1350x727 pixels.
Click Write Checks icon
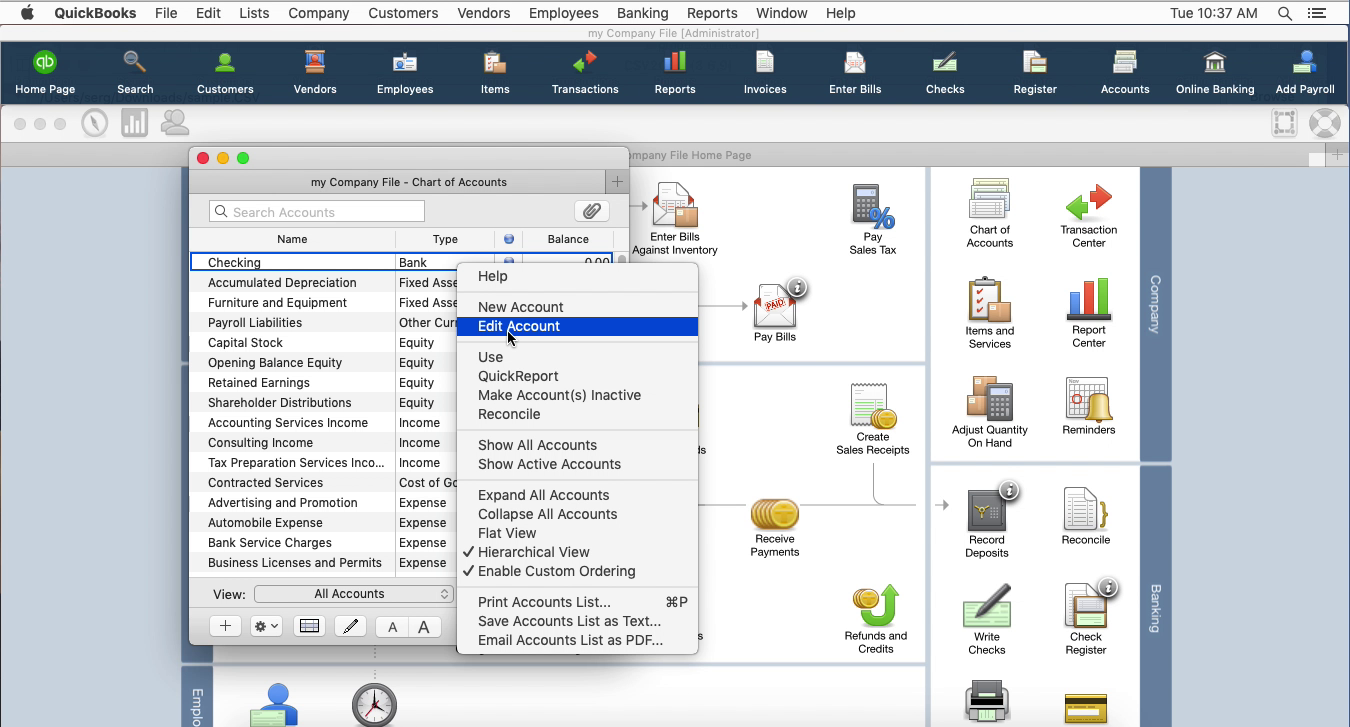pos(987,620)
